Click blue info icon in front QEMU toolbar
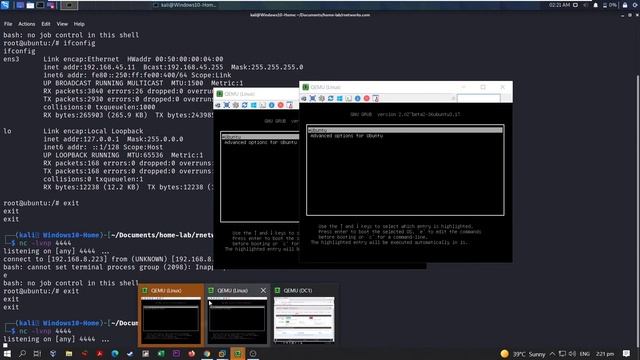 (x=358, y=98)
